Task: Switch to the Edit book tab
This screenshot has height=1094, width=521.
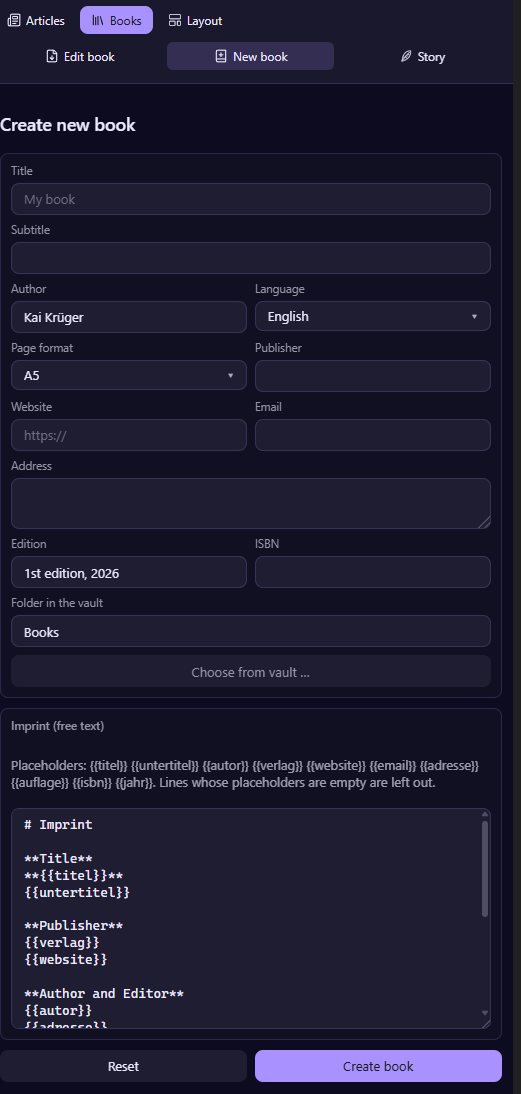Action: [81, 57]
